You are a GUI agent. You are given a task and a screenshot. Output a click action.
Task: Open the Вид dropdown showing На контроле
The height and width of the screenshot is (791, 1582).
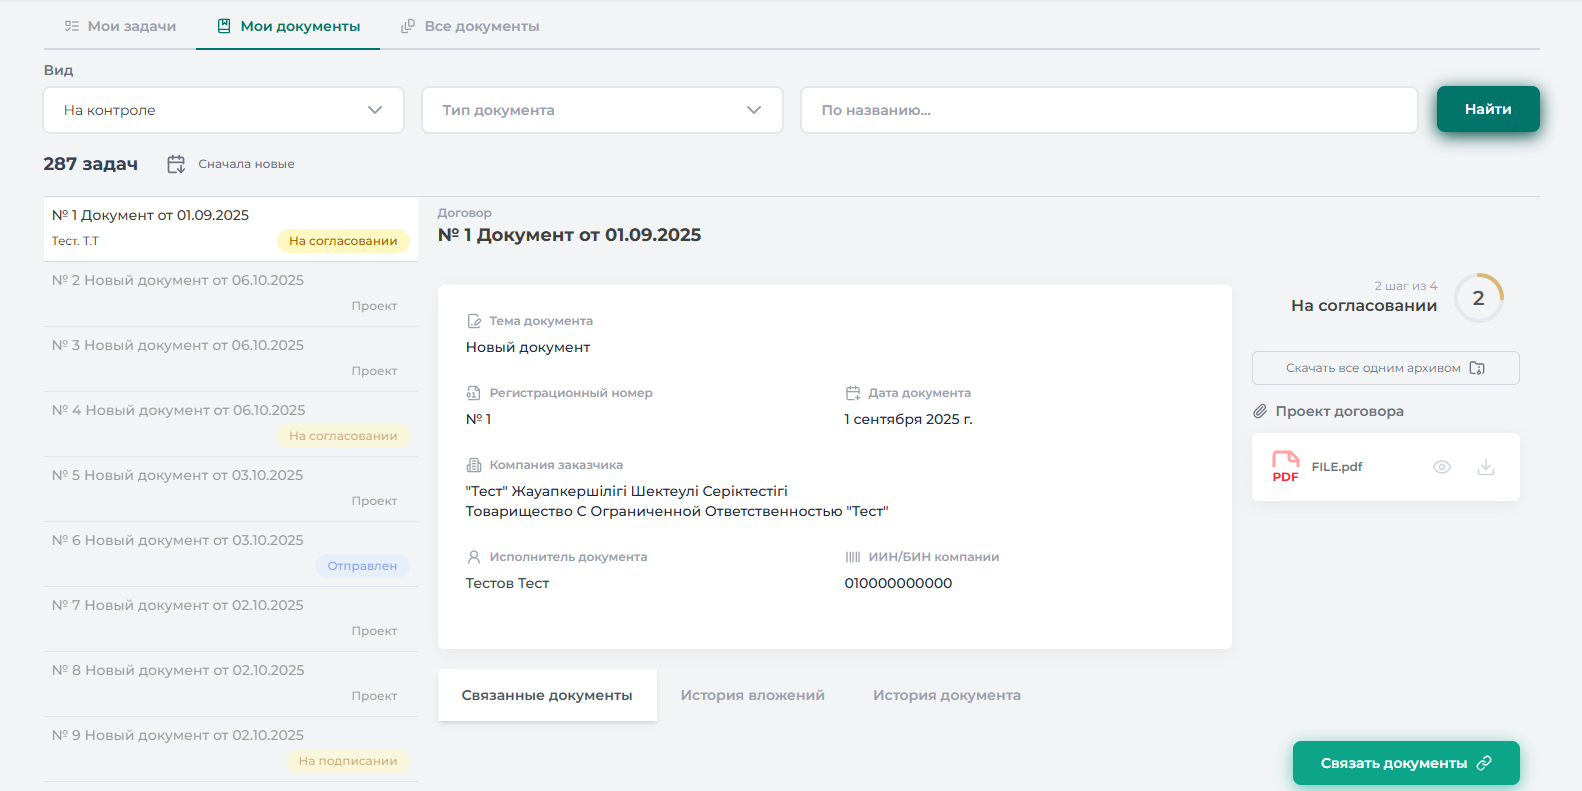click(223, 110)
